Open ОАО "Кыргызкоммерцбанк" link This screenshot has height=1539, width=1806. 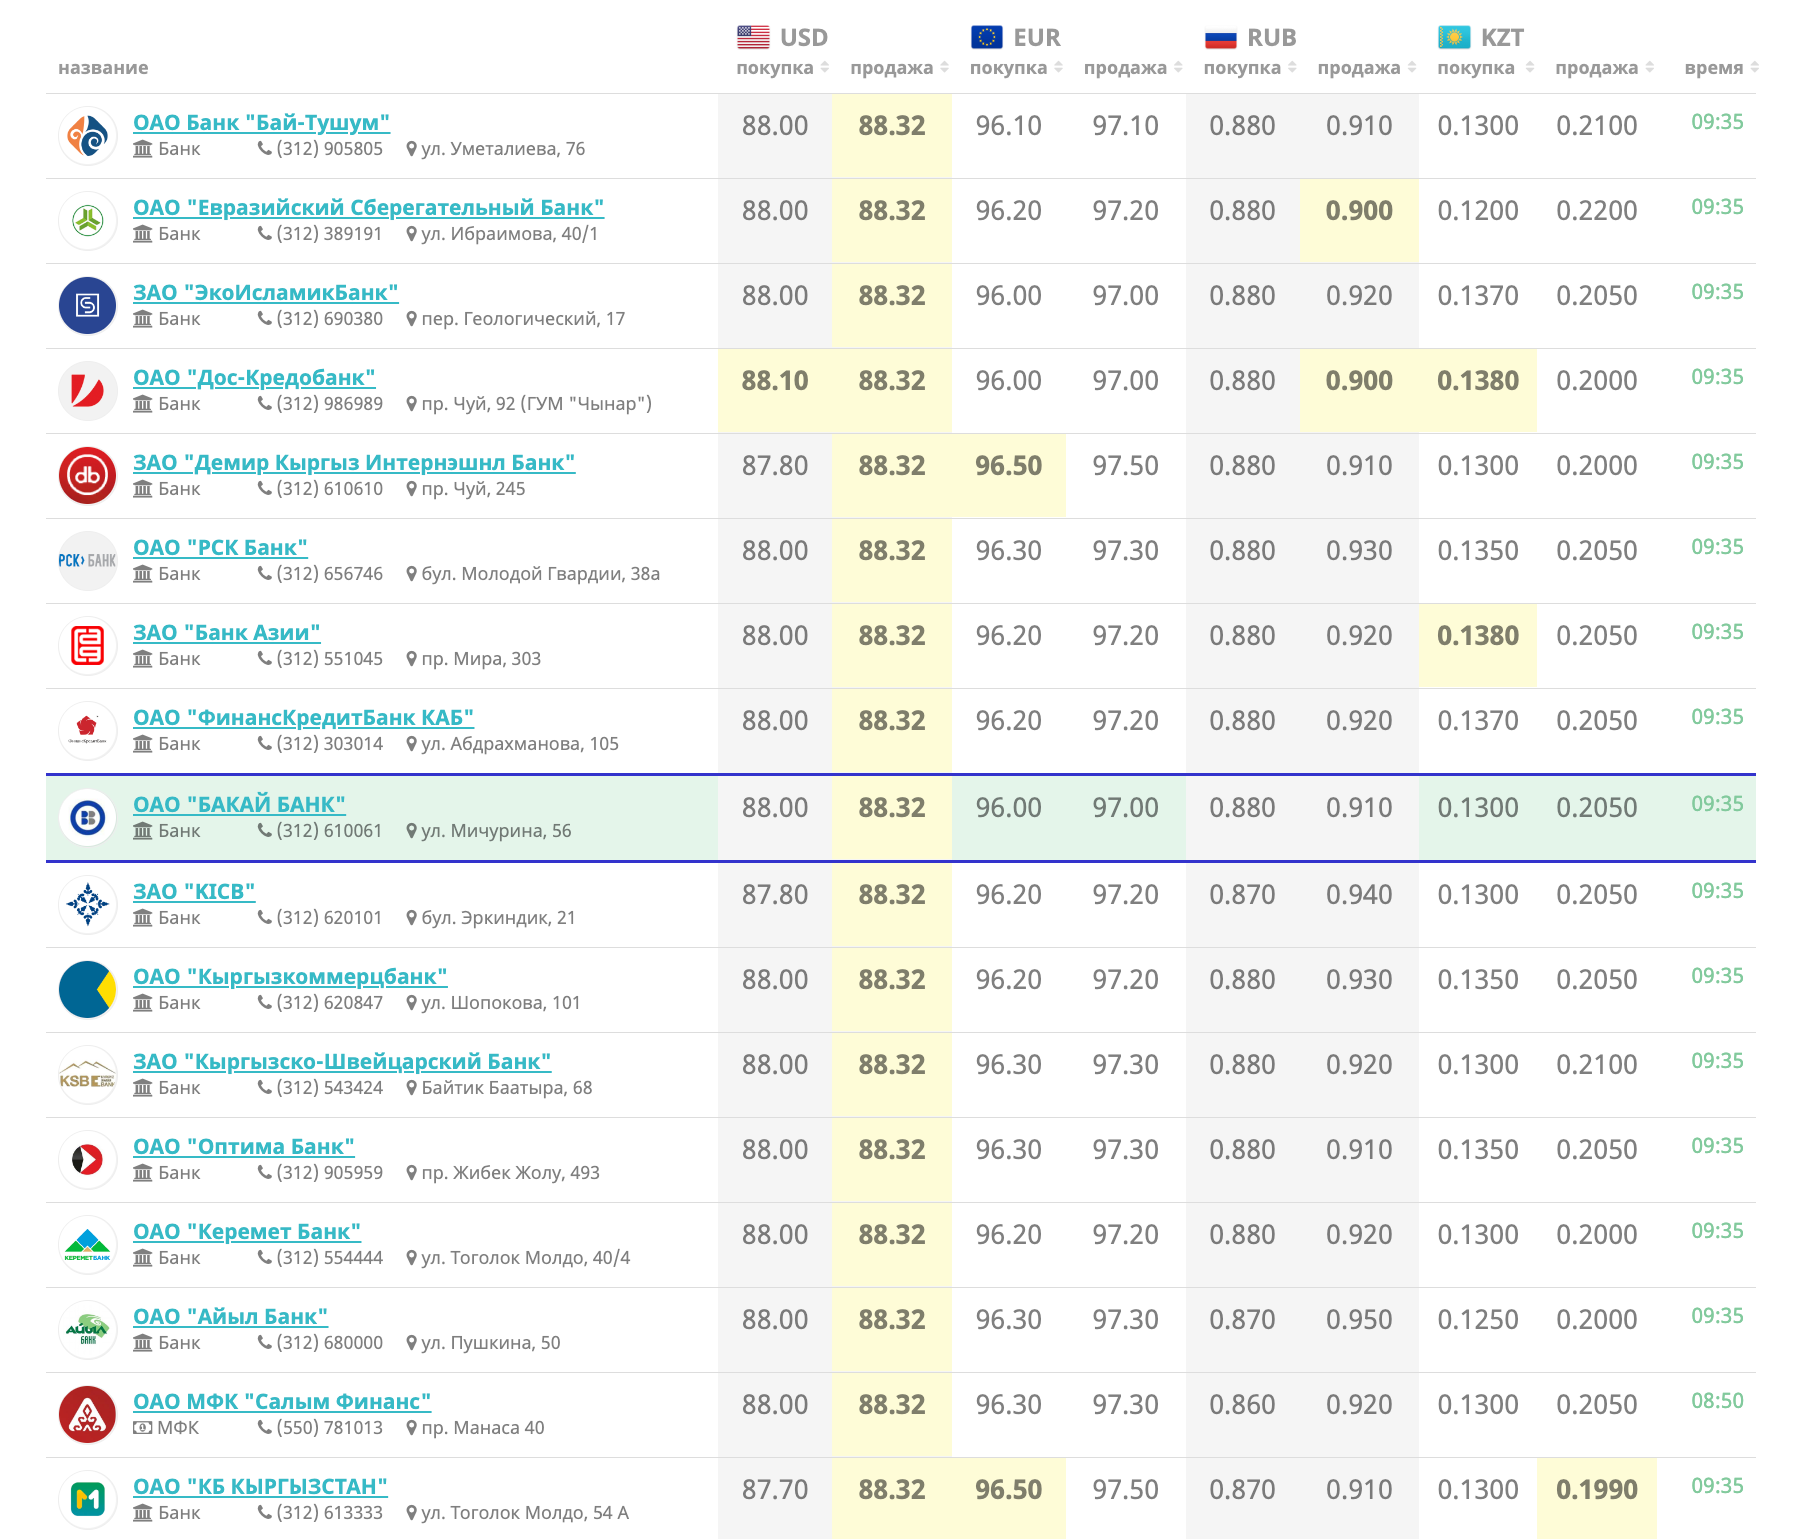pos(291,977)
